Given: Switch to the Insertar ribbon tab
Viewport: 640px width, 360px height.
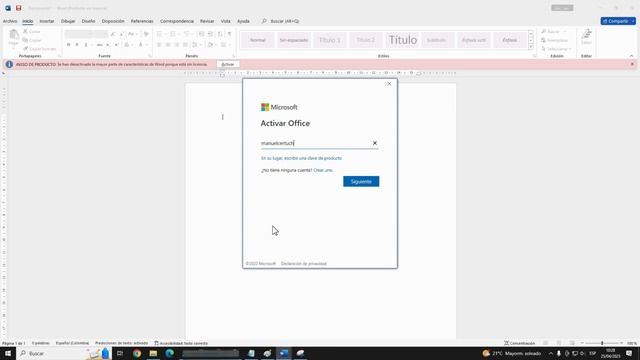Looking at the screenshot, I should pyautogui.click(x=47, y=21).
